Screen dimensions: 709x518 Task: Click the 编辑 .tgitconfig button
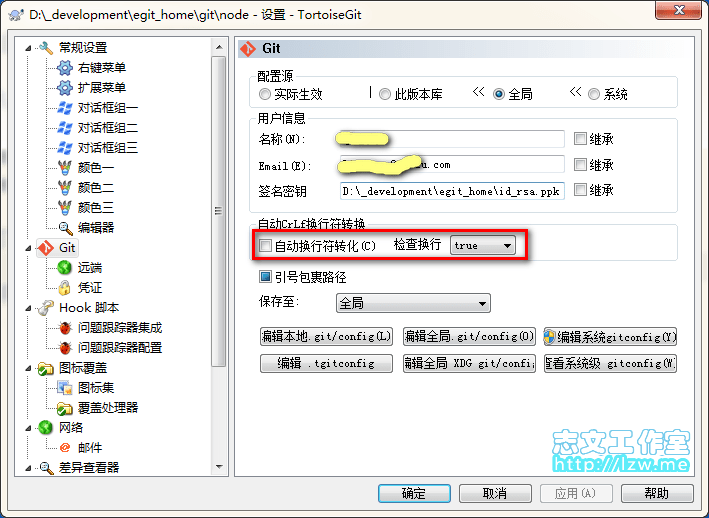click(x=326, y=363)
